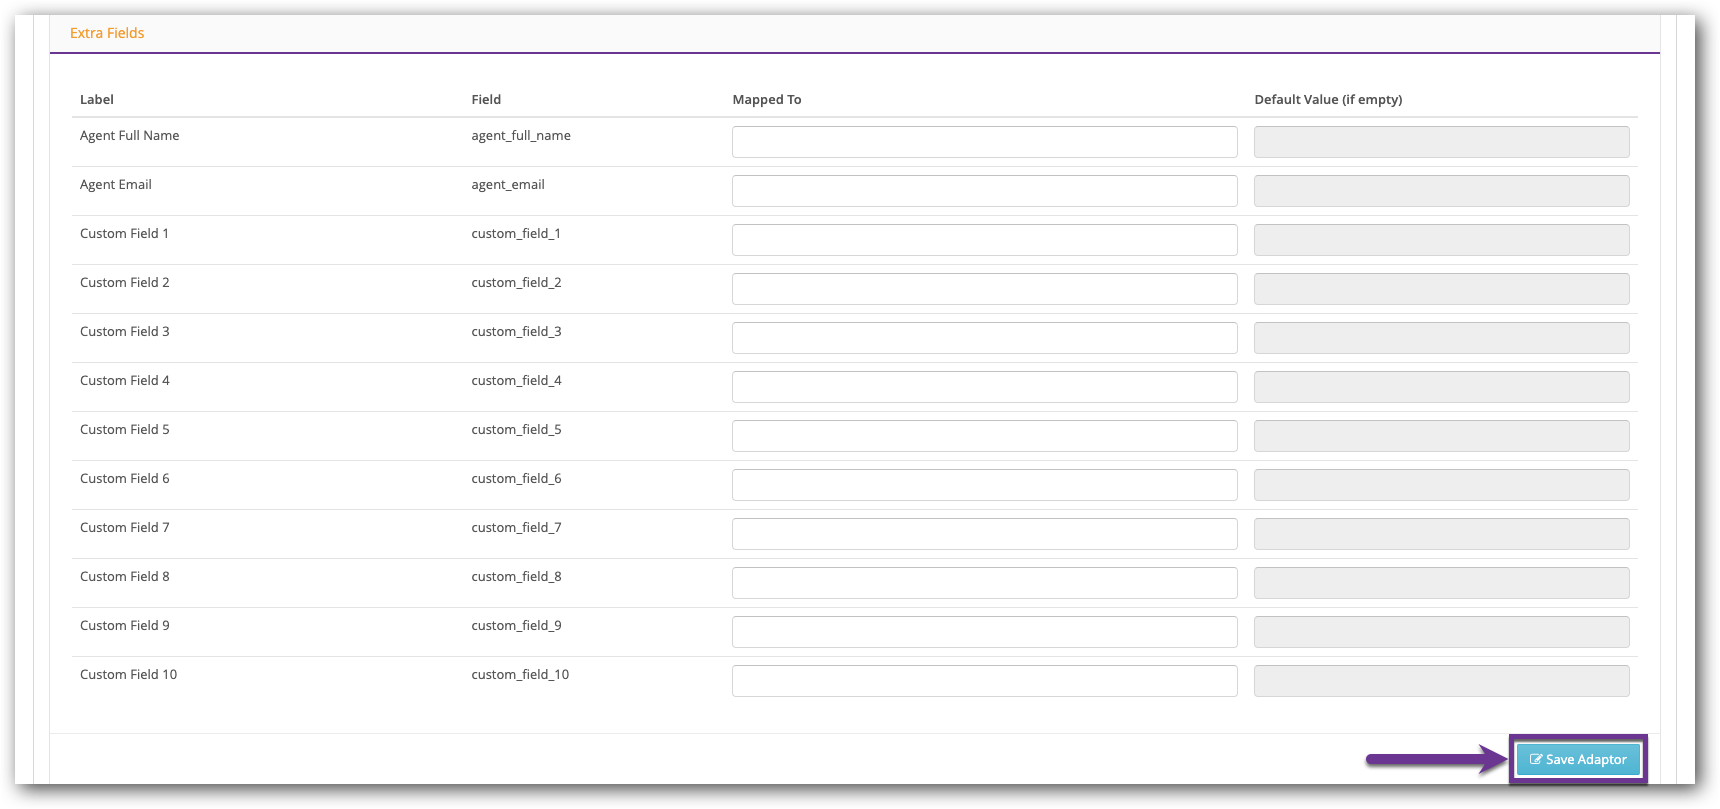Click Default Value field for Custom Field 10
1720x809 pixels.
(x=1442, y=681)
